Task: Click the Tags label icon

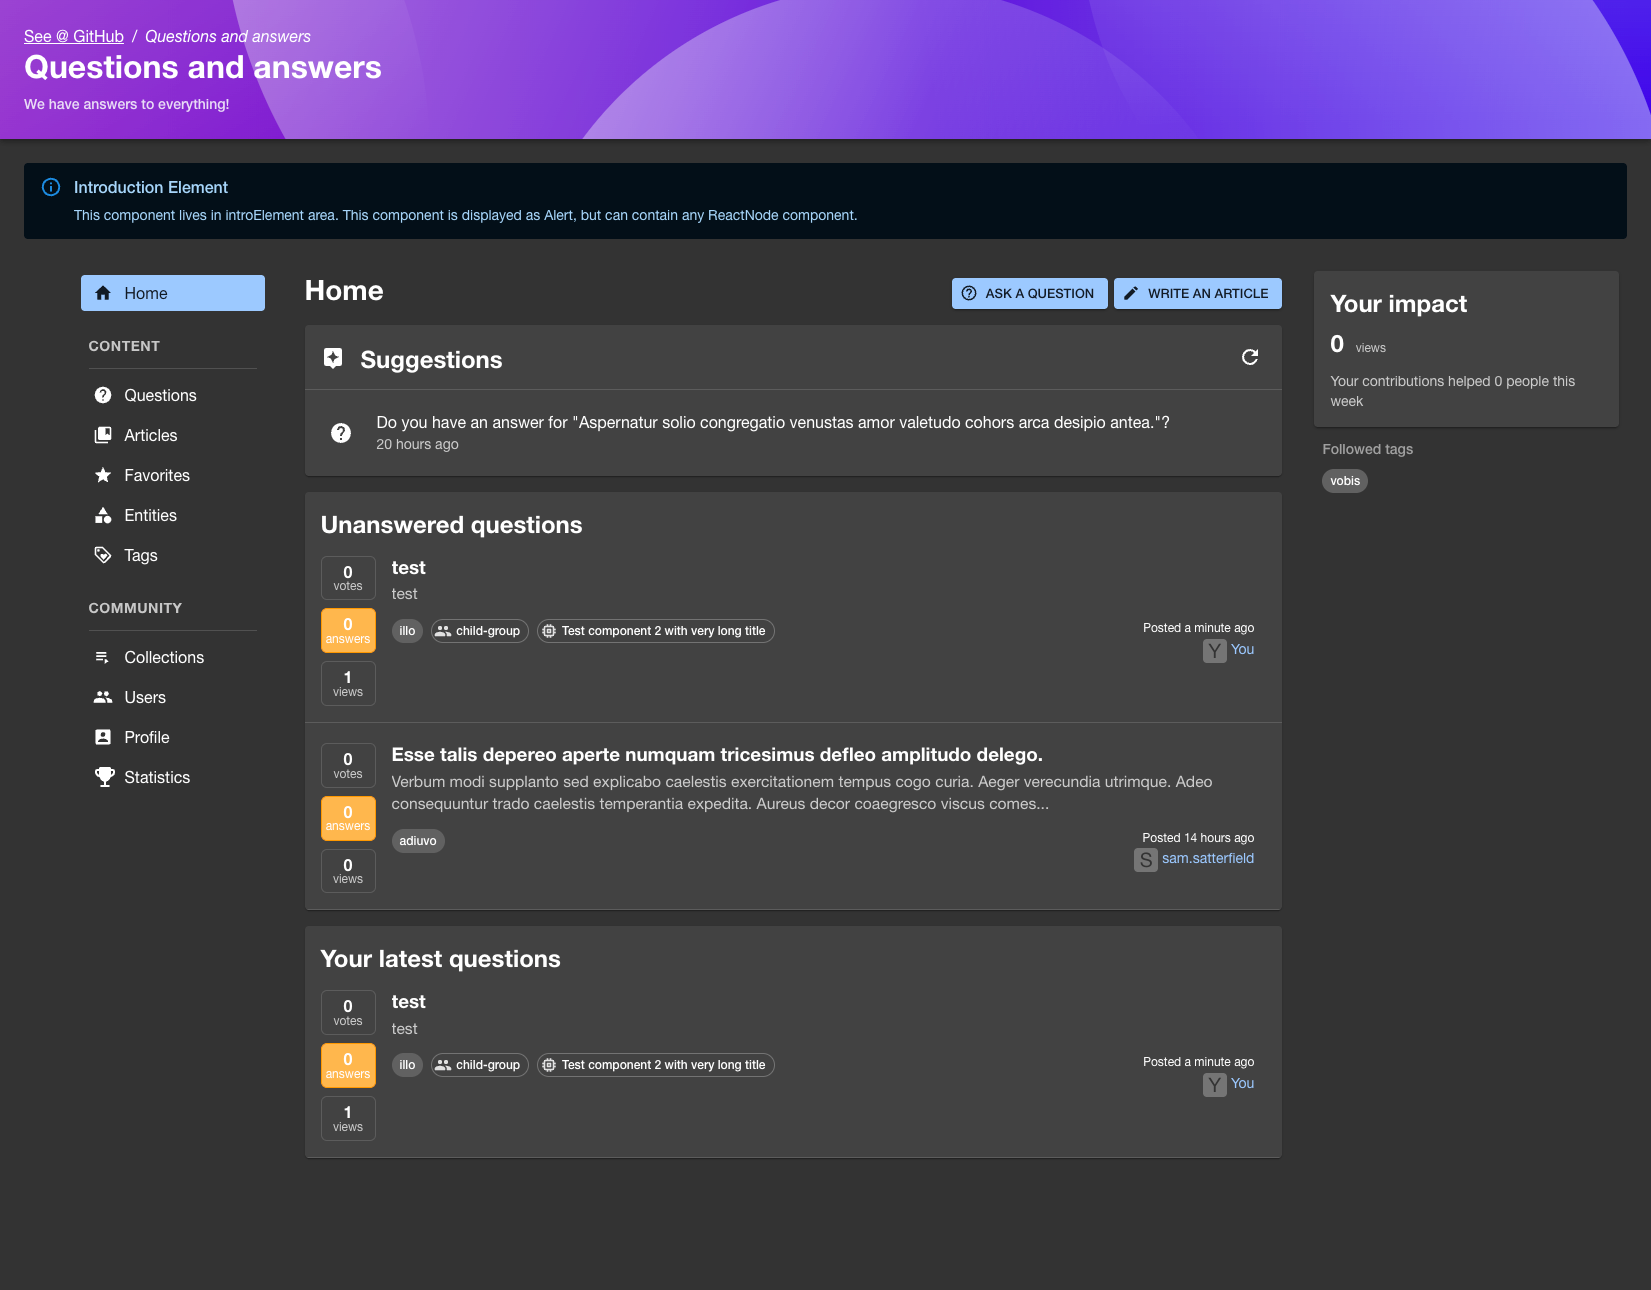Action: (103, 555)
